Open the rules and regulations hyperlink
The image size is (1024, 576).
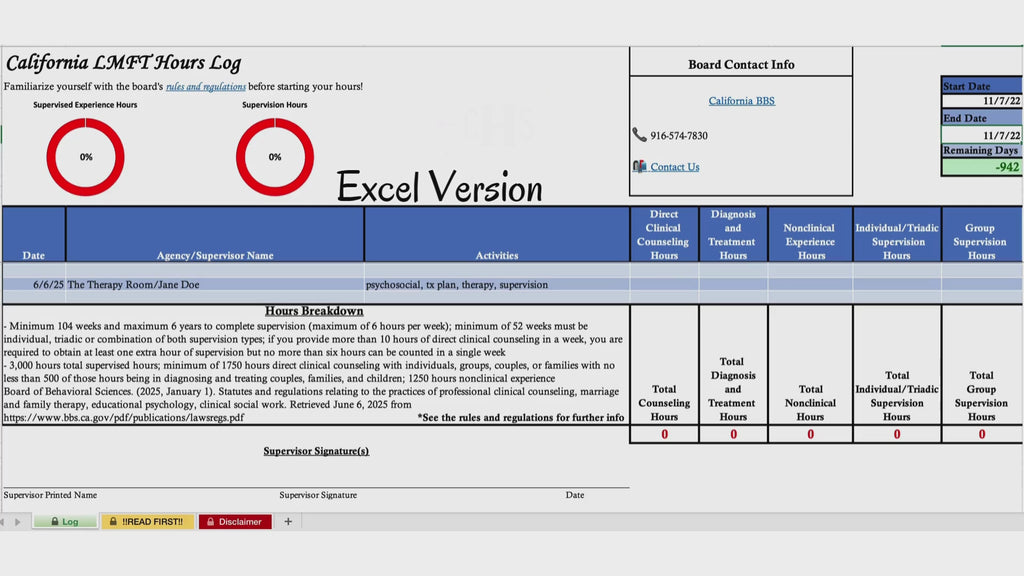pos(206,86)
